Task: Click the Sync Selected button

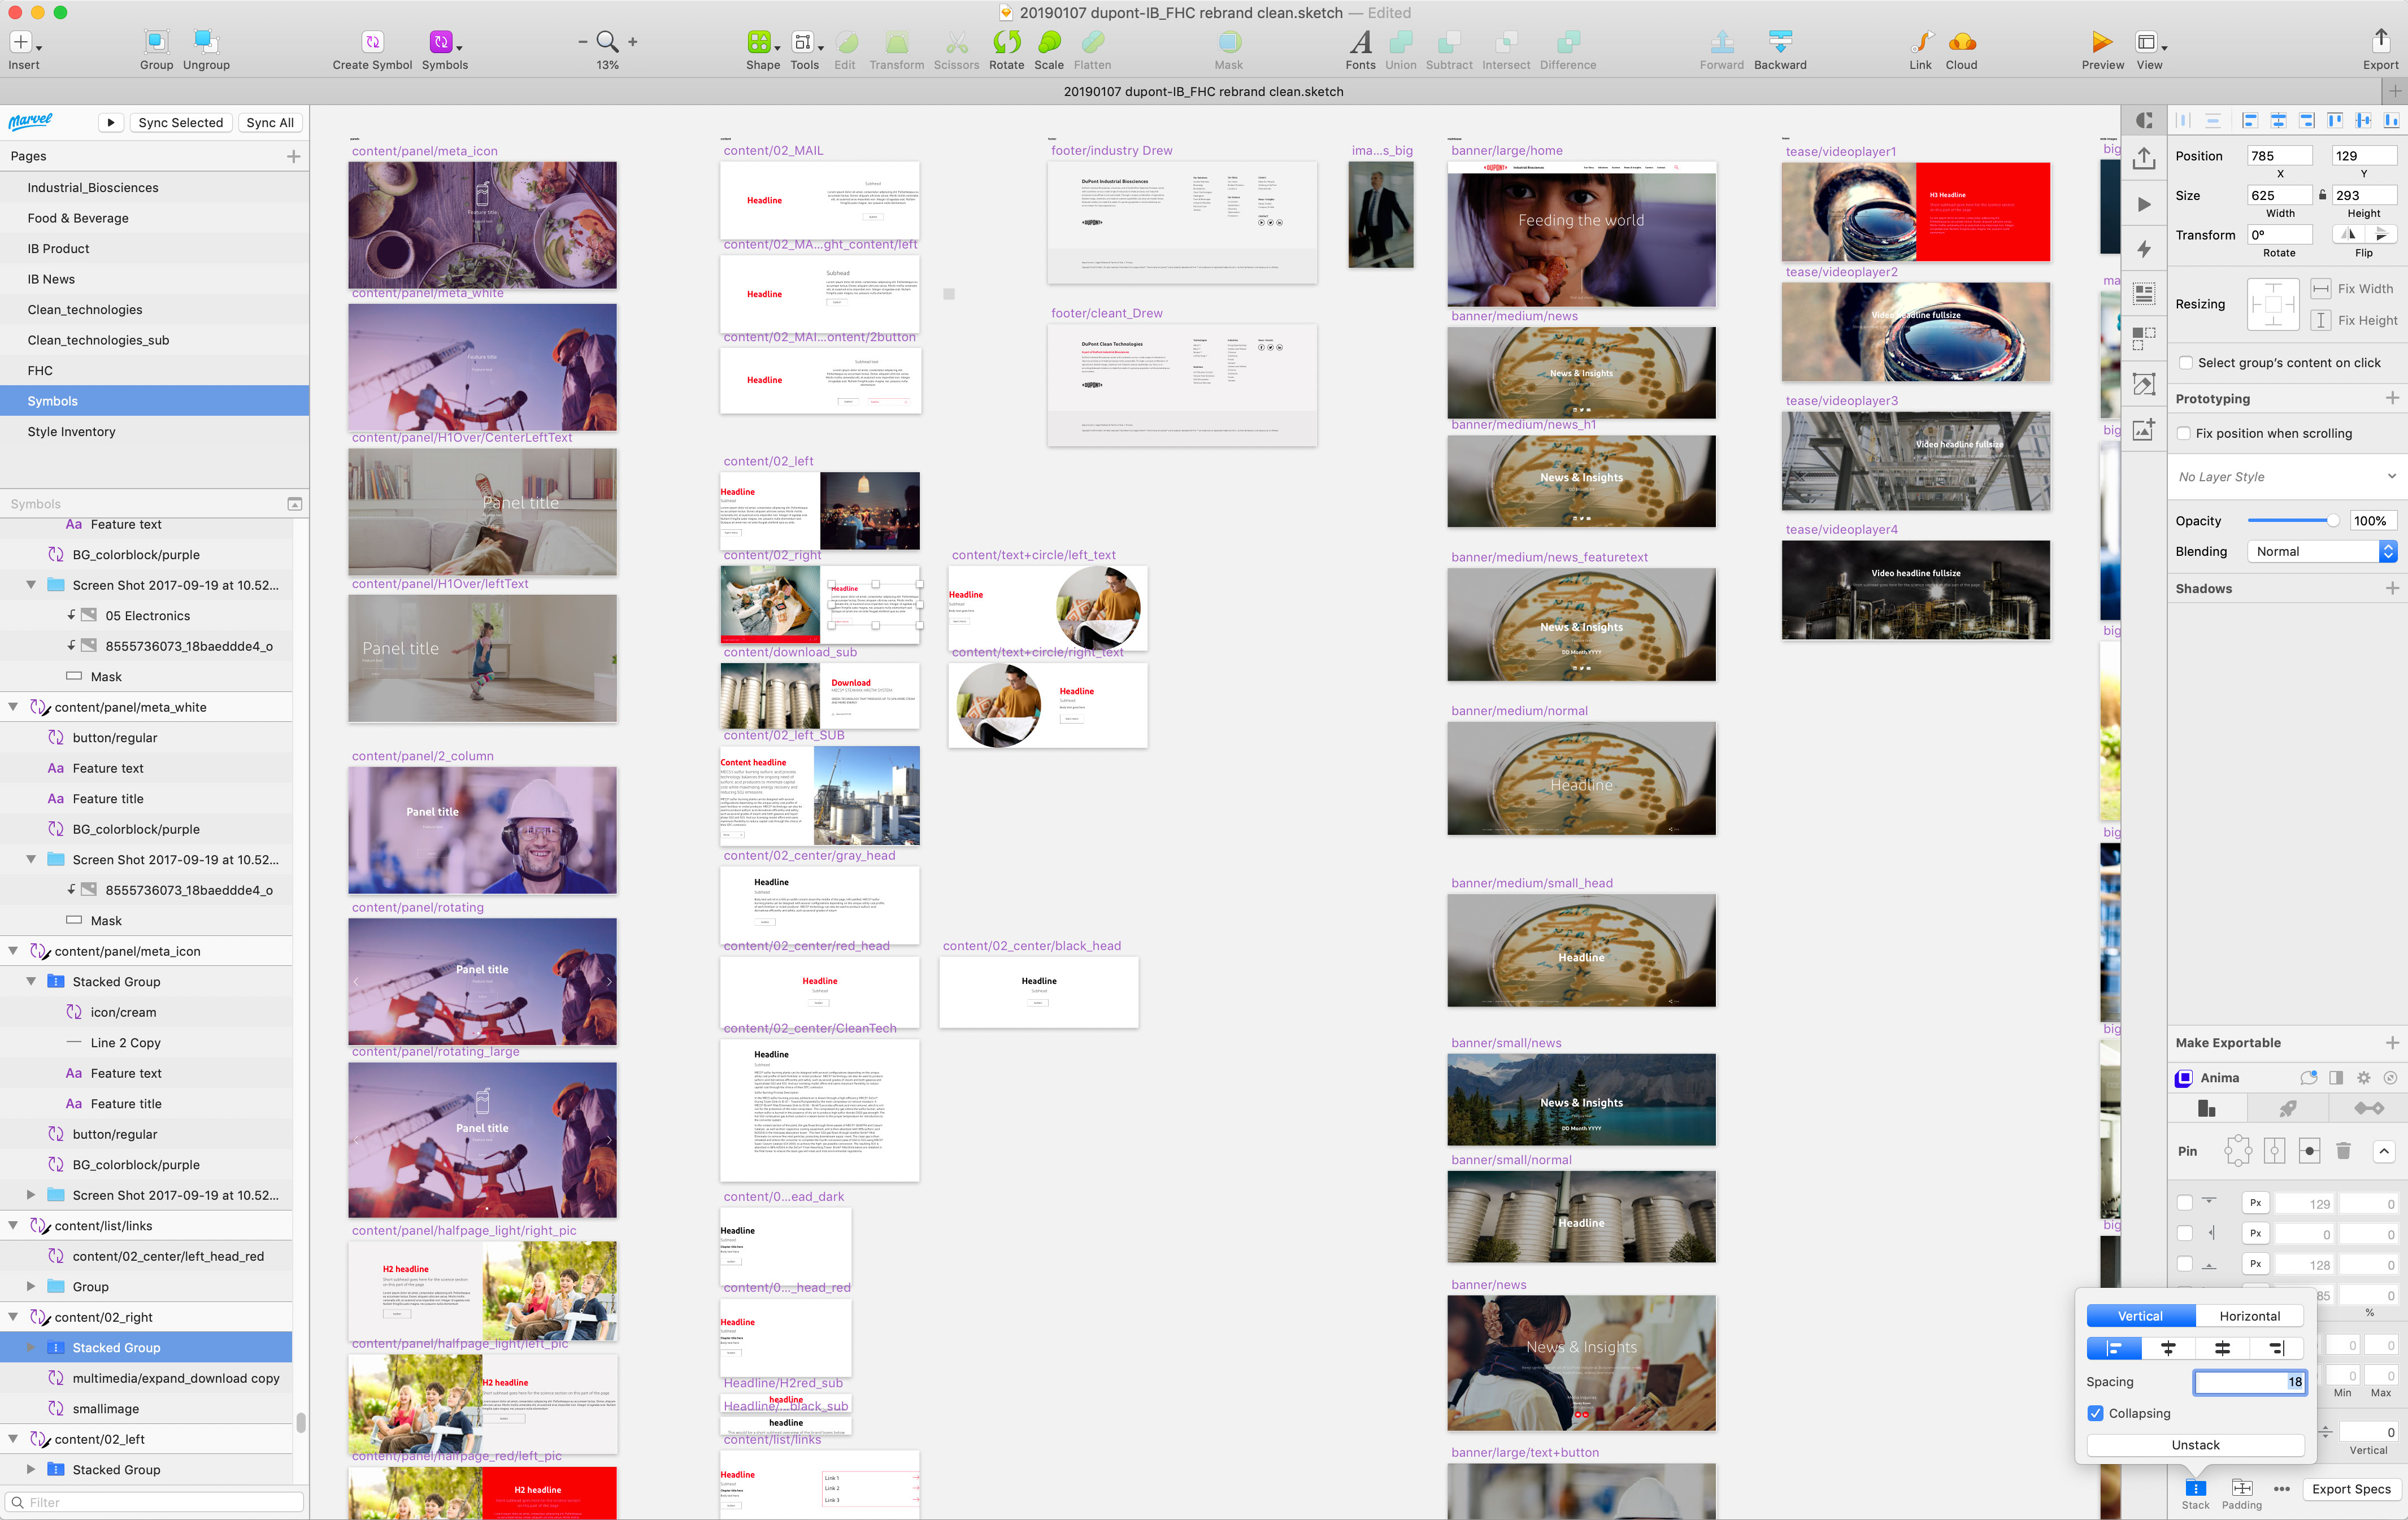Action: (x=180, y=122)
